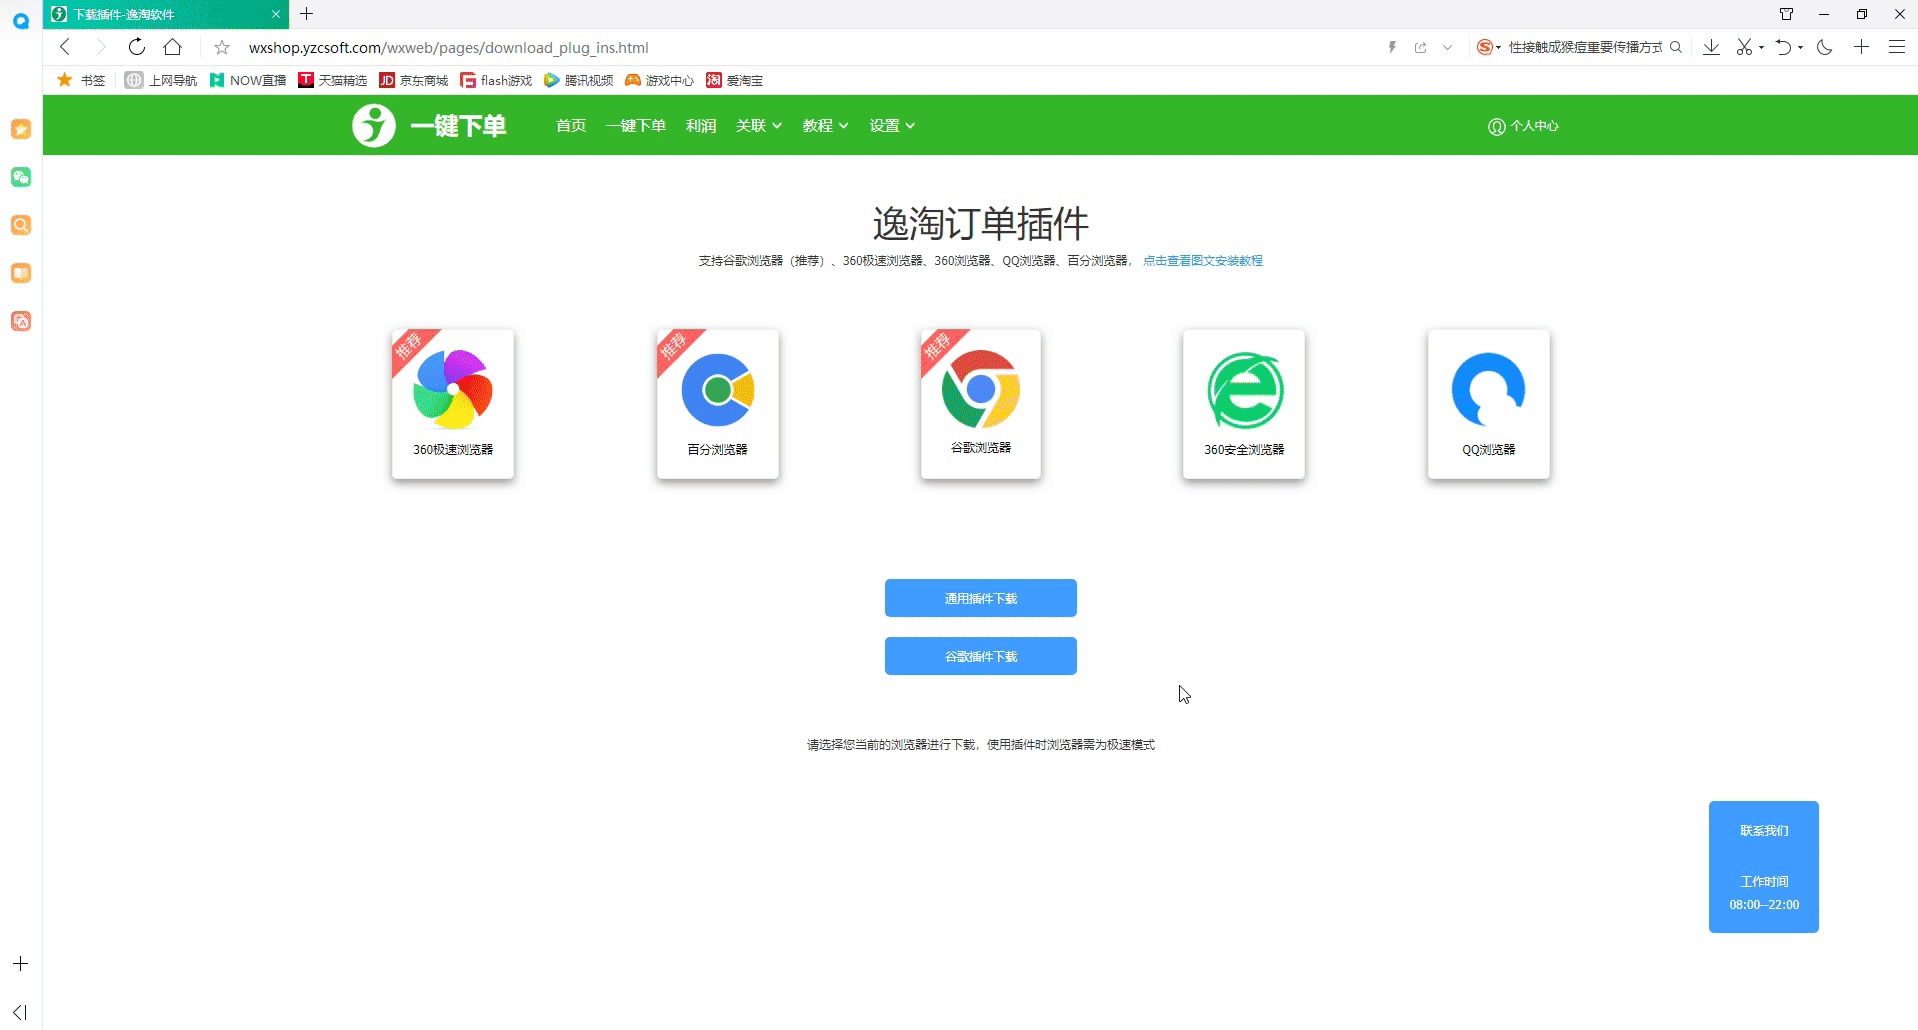
Task: Select the 谷歌浏览器 card
Action: [x=981, y=404]
